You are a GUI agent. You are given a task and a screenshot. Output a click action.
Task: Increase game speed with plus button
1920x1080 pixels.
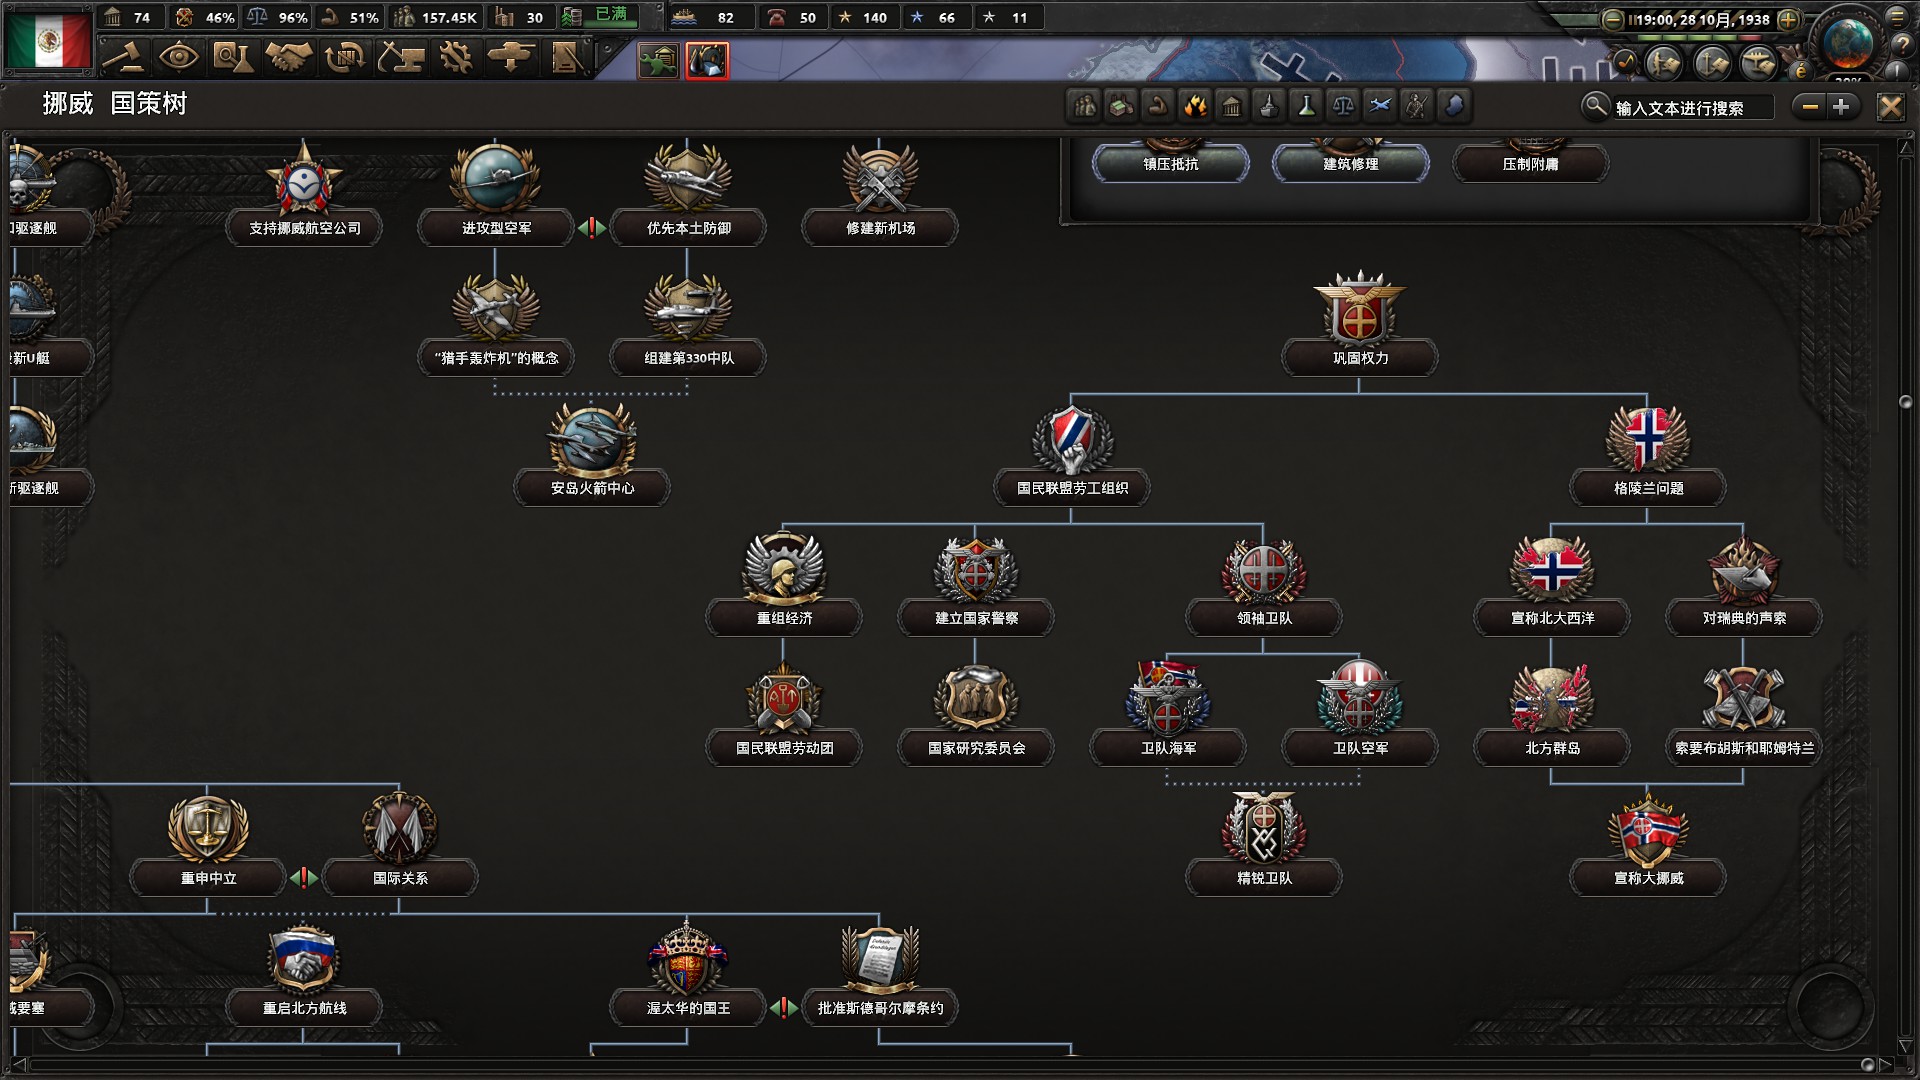pos(1788,19)
